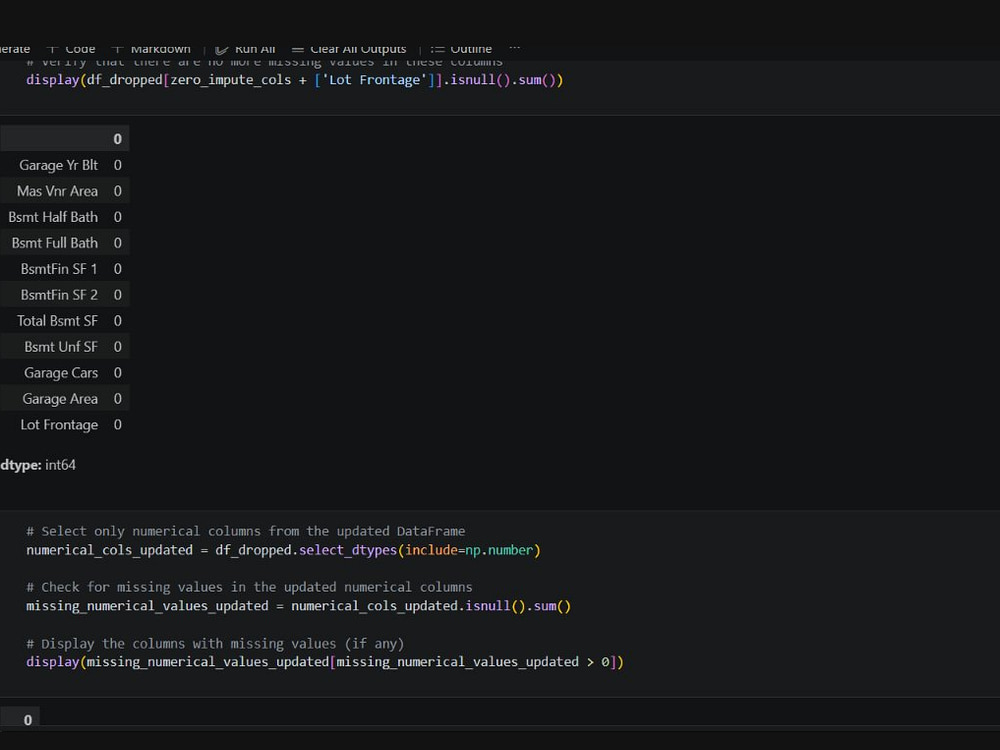The width and height of the screenshot is (1000, 750).
Task: Click the first output table's '0' column header
Action: [x=117, y=139]
